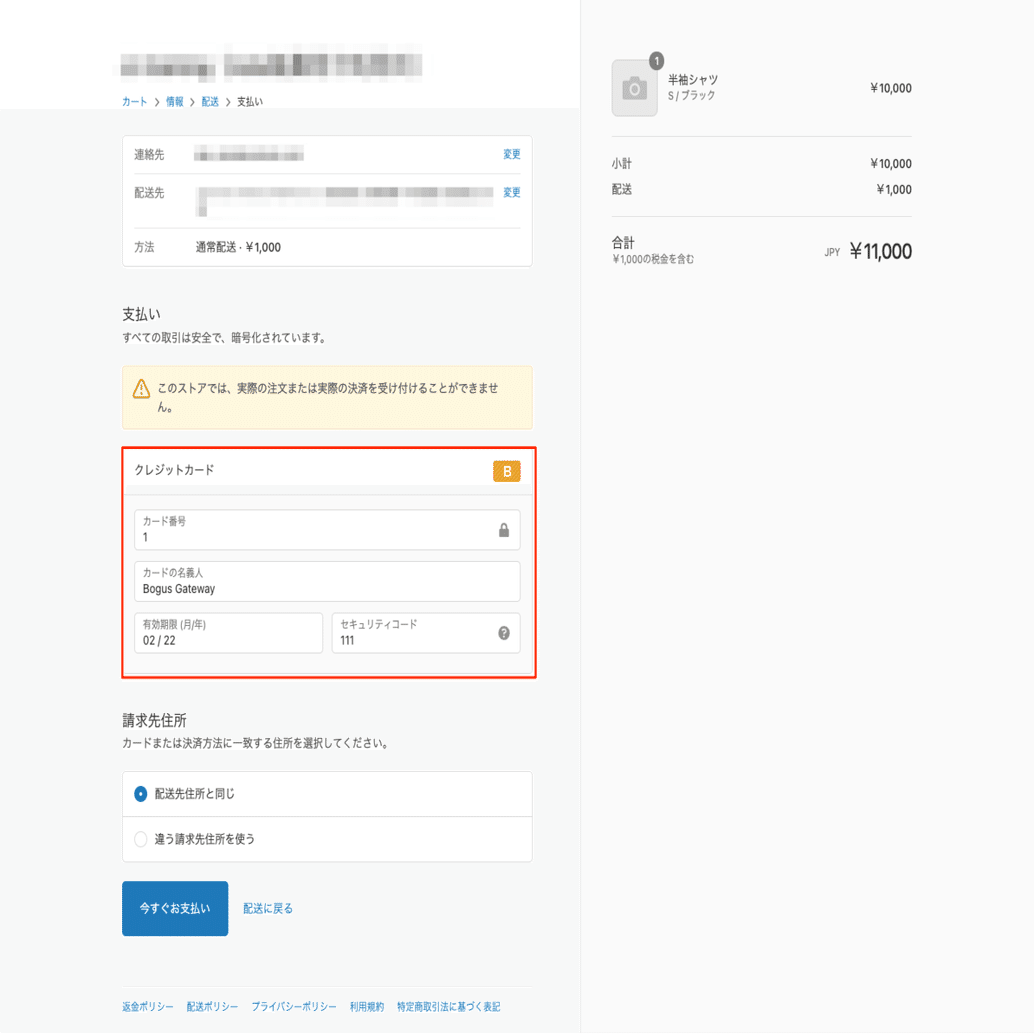
Task: View the プライバシーポリシー page
Action: (x=293, y=1007)
